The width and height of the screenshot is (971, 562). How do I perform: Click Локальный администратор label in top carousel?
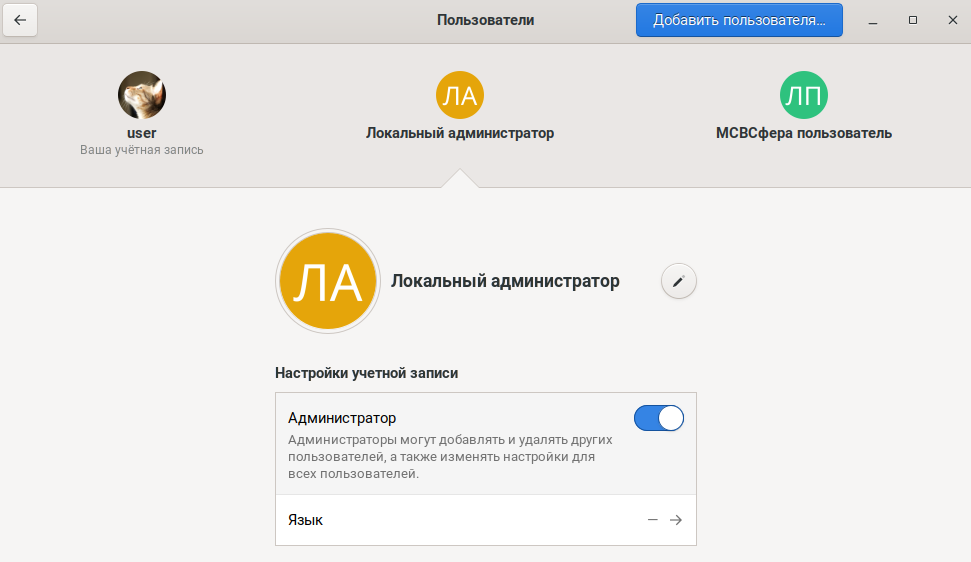460,133
